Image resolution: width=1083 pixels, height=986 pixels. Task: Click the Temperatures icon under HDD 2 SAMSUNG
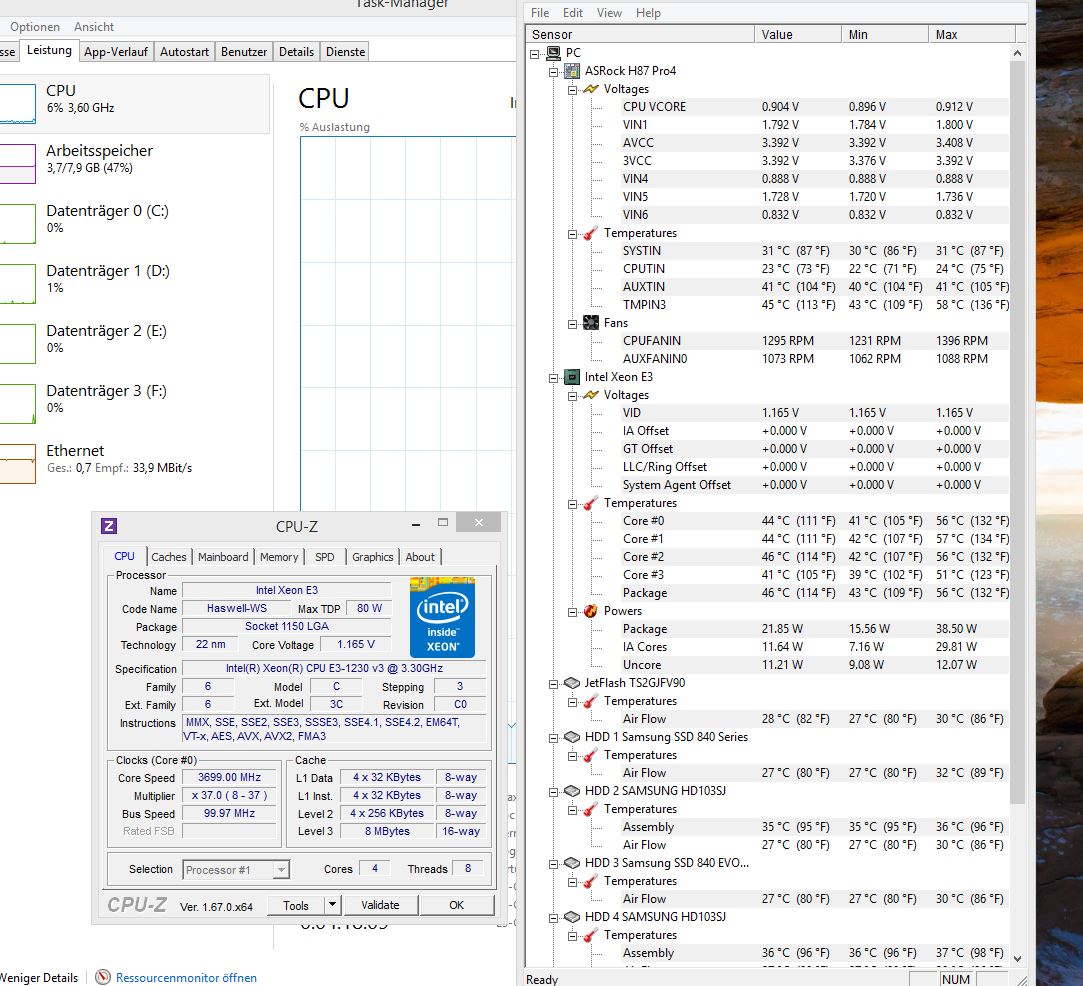[591, 809]
